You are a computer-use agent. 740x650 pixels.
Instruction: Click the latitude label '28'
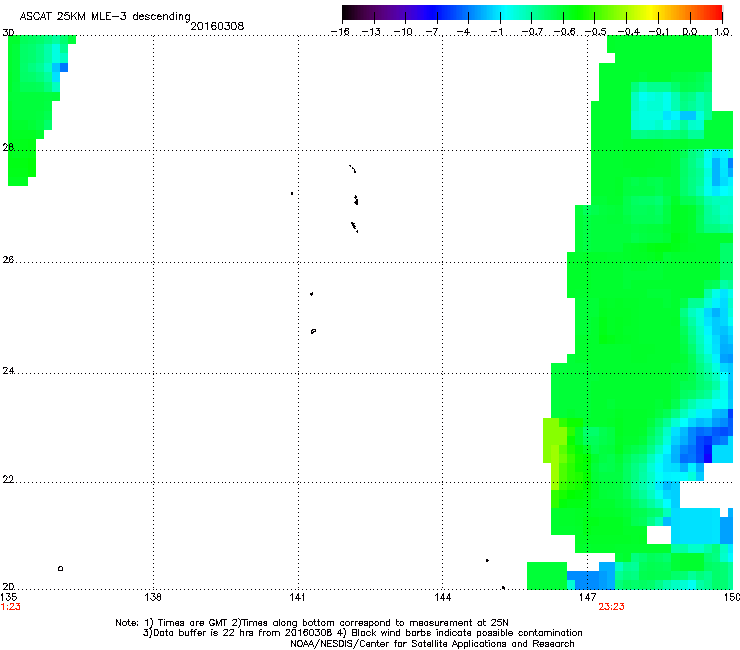(8, 147)
